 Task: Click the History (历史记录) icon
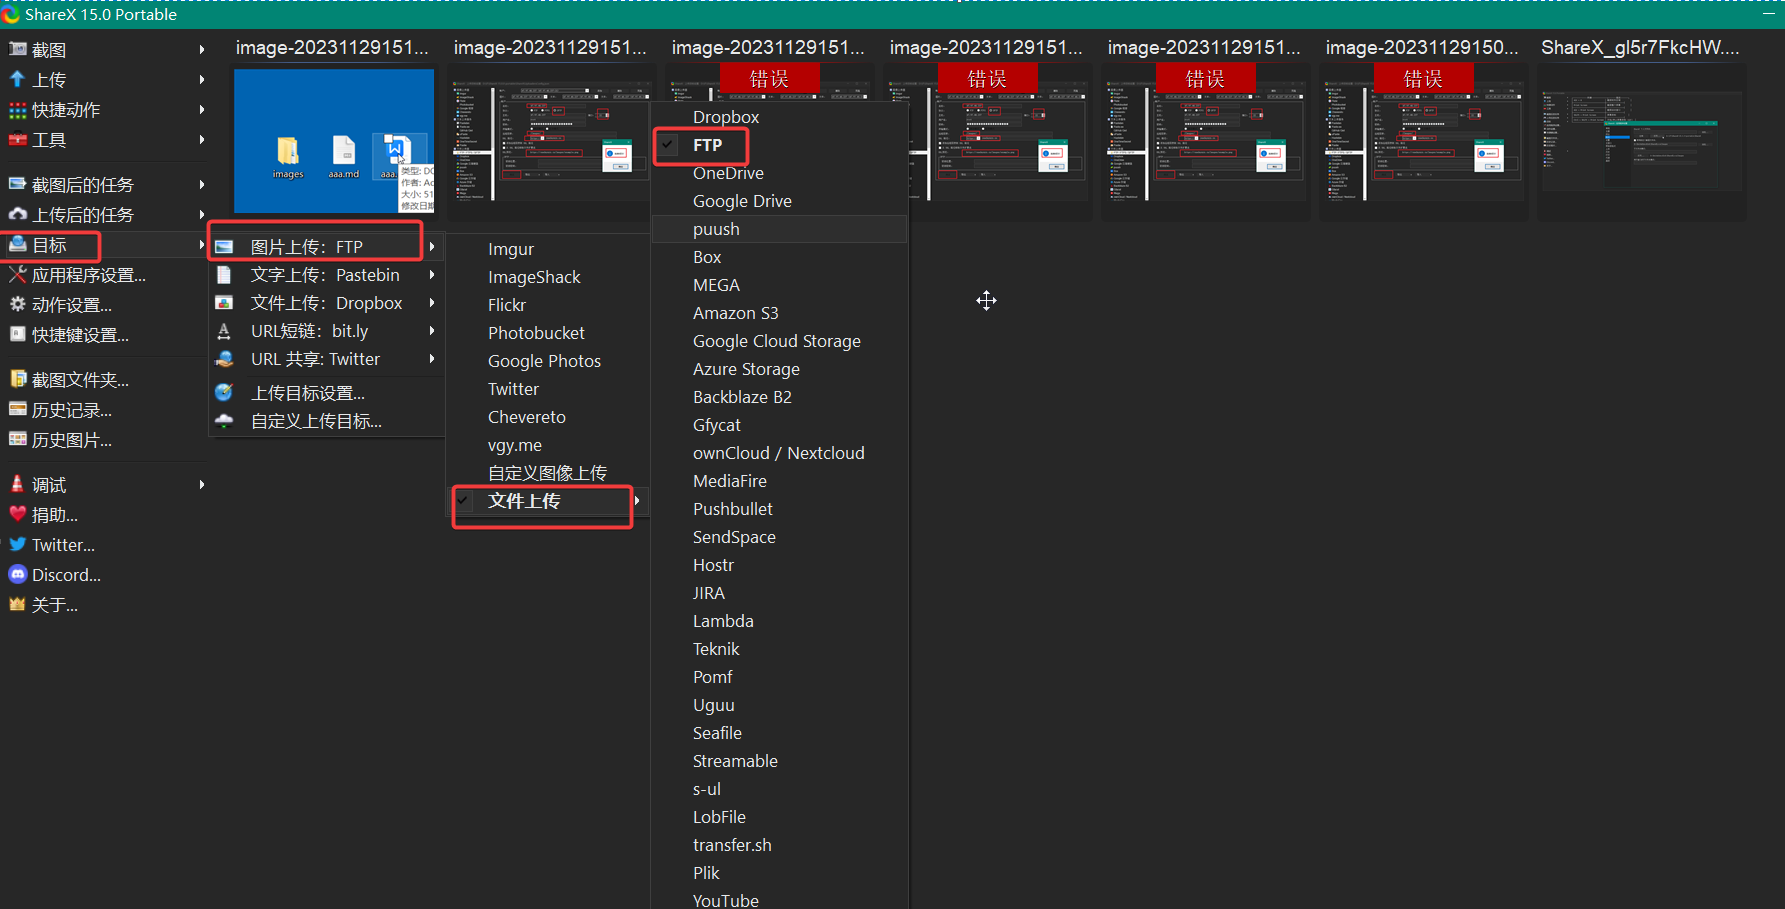(x=17, y=409)
